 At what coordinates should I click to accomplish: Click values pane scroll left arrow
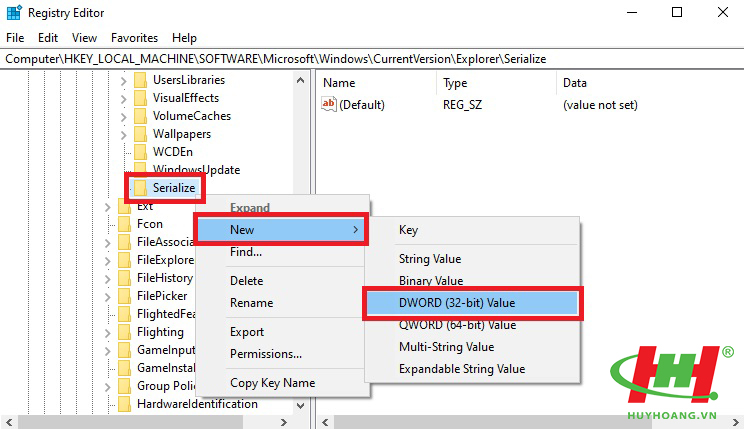point(325,422)
